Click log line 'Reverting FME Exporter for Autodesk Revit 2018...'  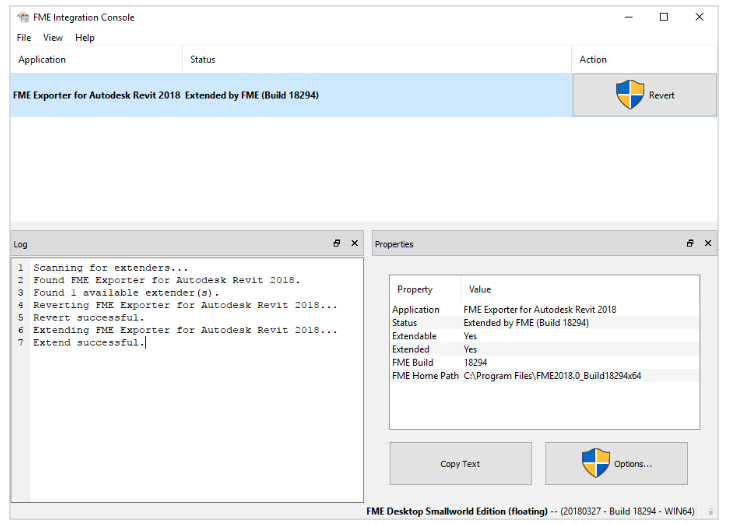[x=185, y=305]
